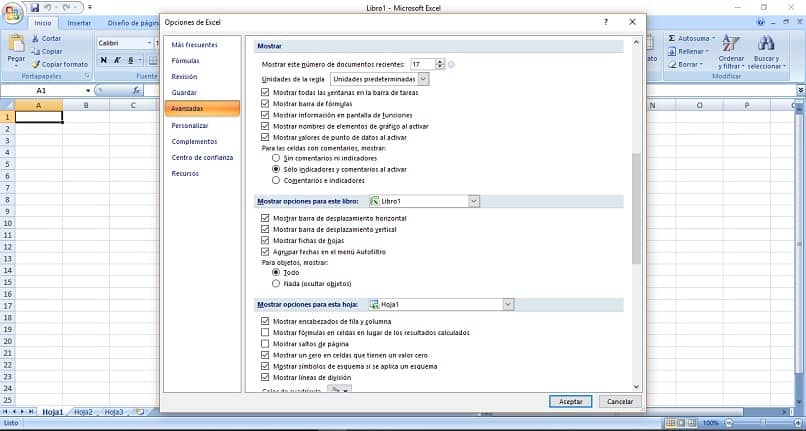Open Color de cuadrícula dropdown arrow
The image size is (806, 431).
[346, 391]
